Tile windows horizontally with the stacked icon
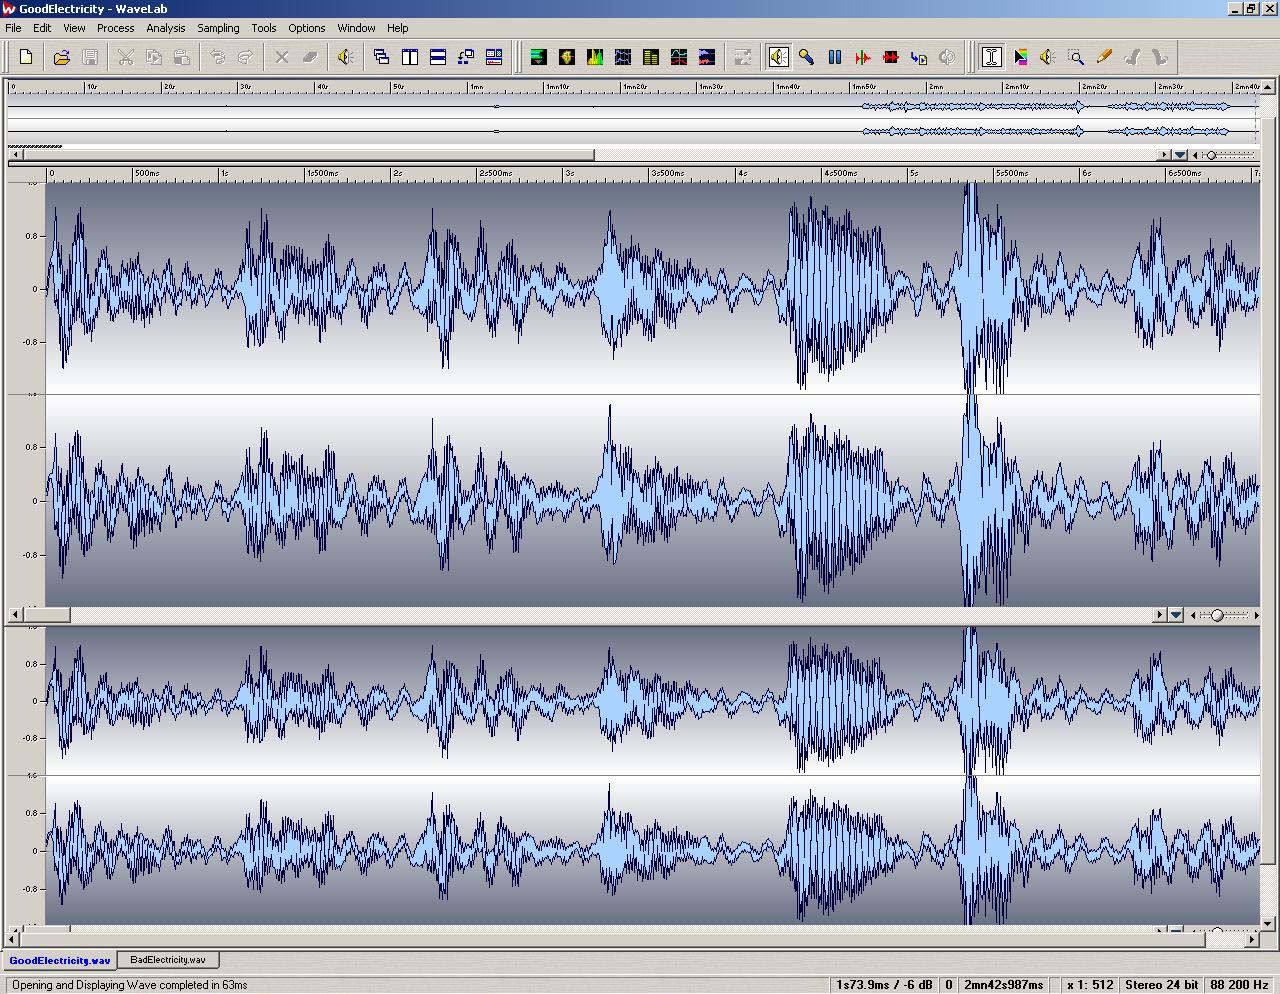Screen dimensions: 1280x994 (438, 57)
